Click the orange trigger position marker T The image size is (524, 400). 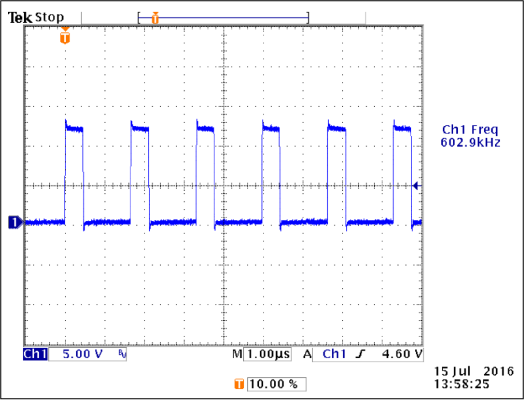[x=65, y=37]
